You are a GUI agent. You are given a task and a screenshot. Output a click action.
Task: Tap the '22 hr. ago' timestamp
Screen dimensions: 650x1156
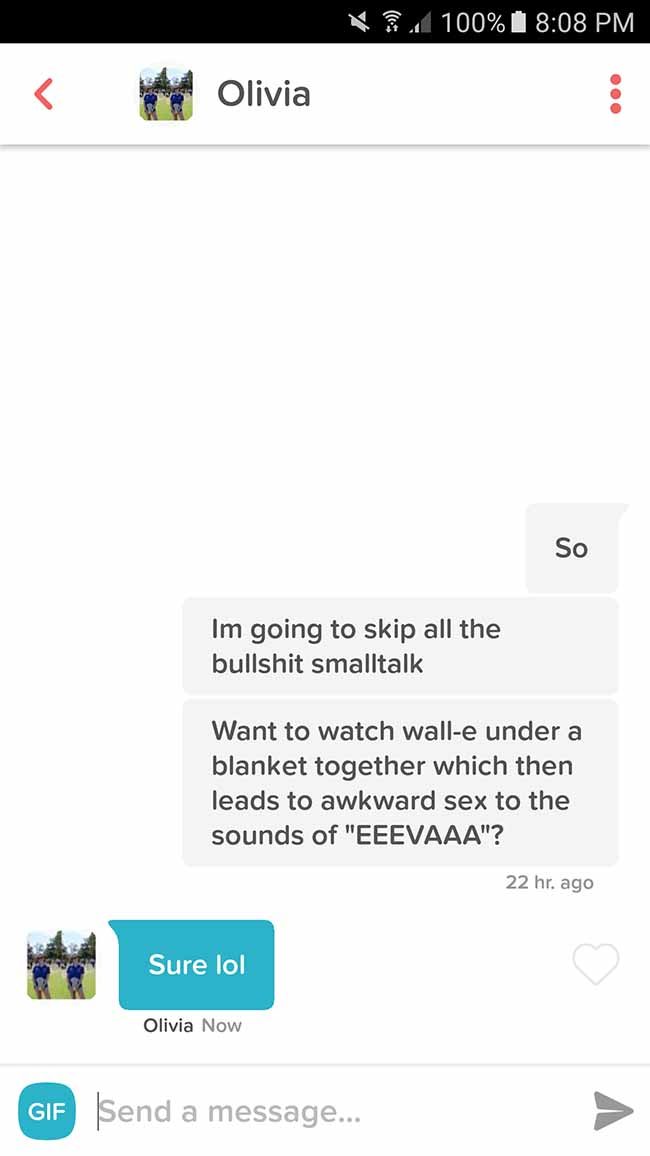[x=549, y=882]
